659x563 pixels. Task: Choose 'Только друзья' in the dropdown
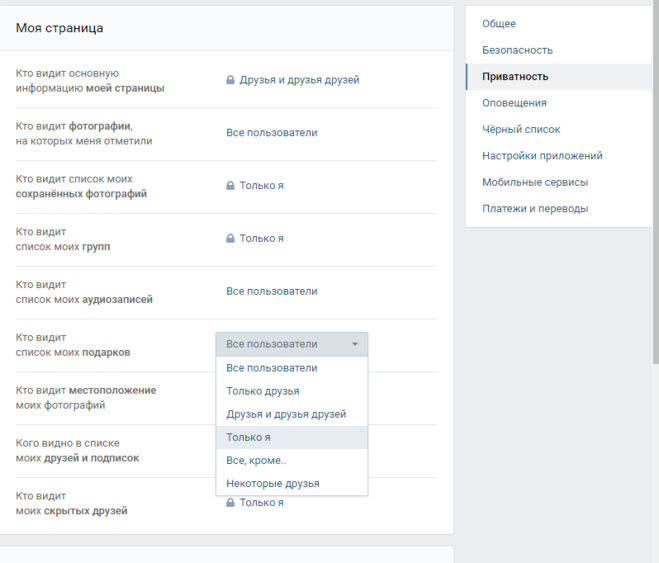pos(263,391)
